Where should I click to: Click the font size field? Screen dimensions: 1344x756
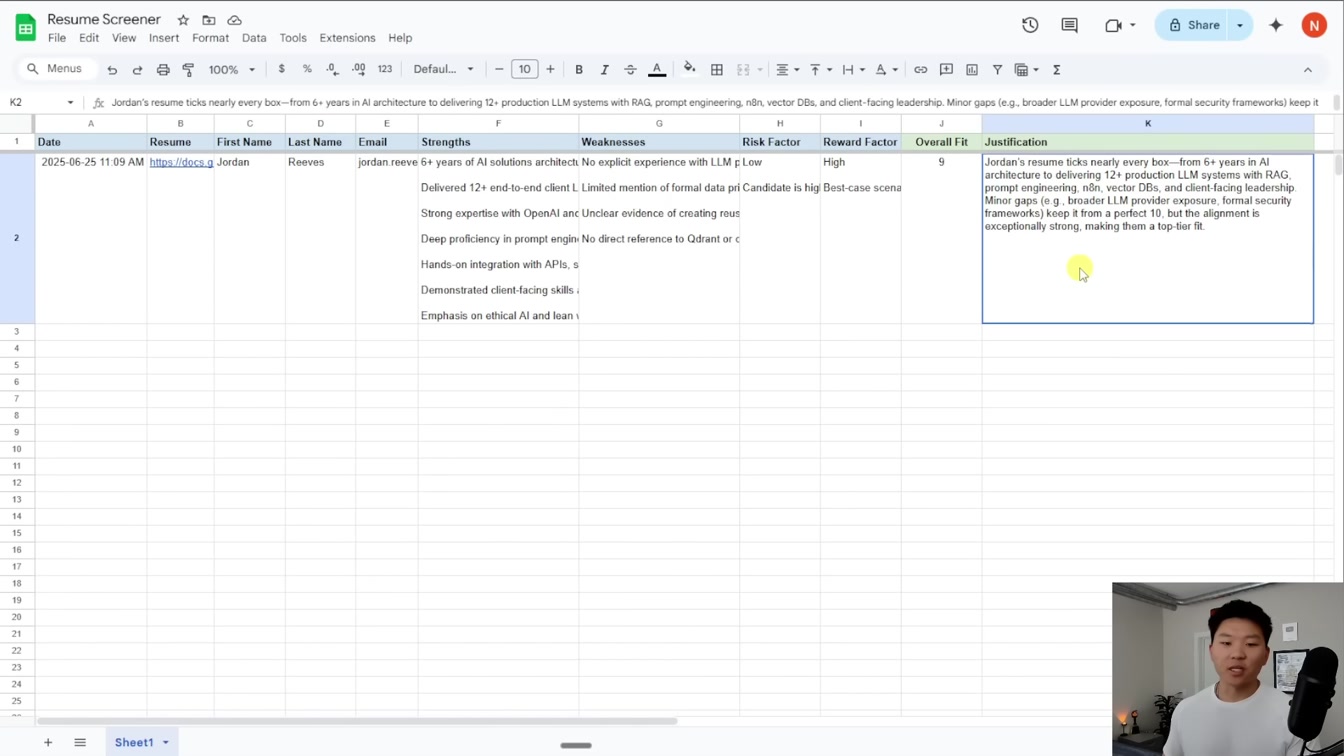tap(525, 69)
